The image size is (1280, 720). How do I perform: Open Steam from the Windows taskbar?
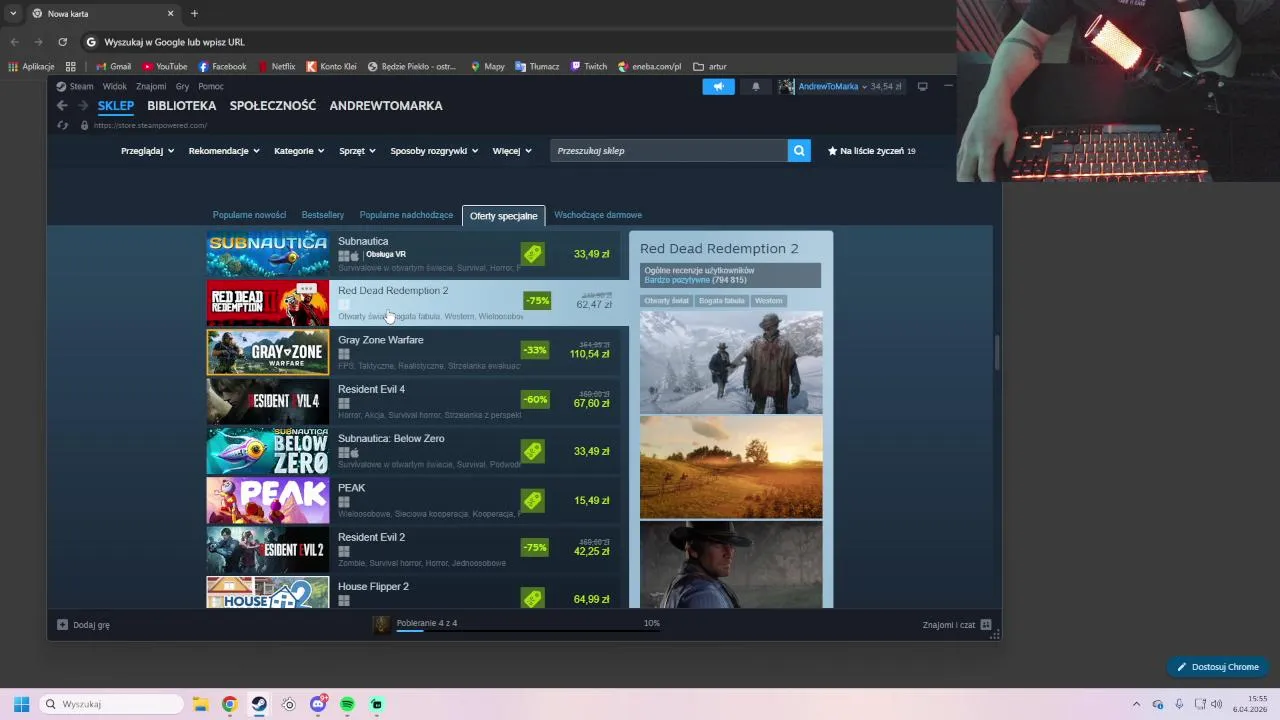(258, 704)
